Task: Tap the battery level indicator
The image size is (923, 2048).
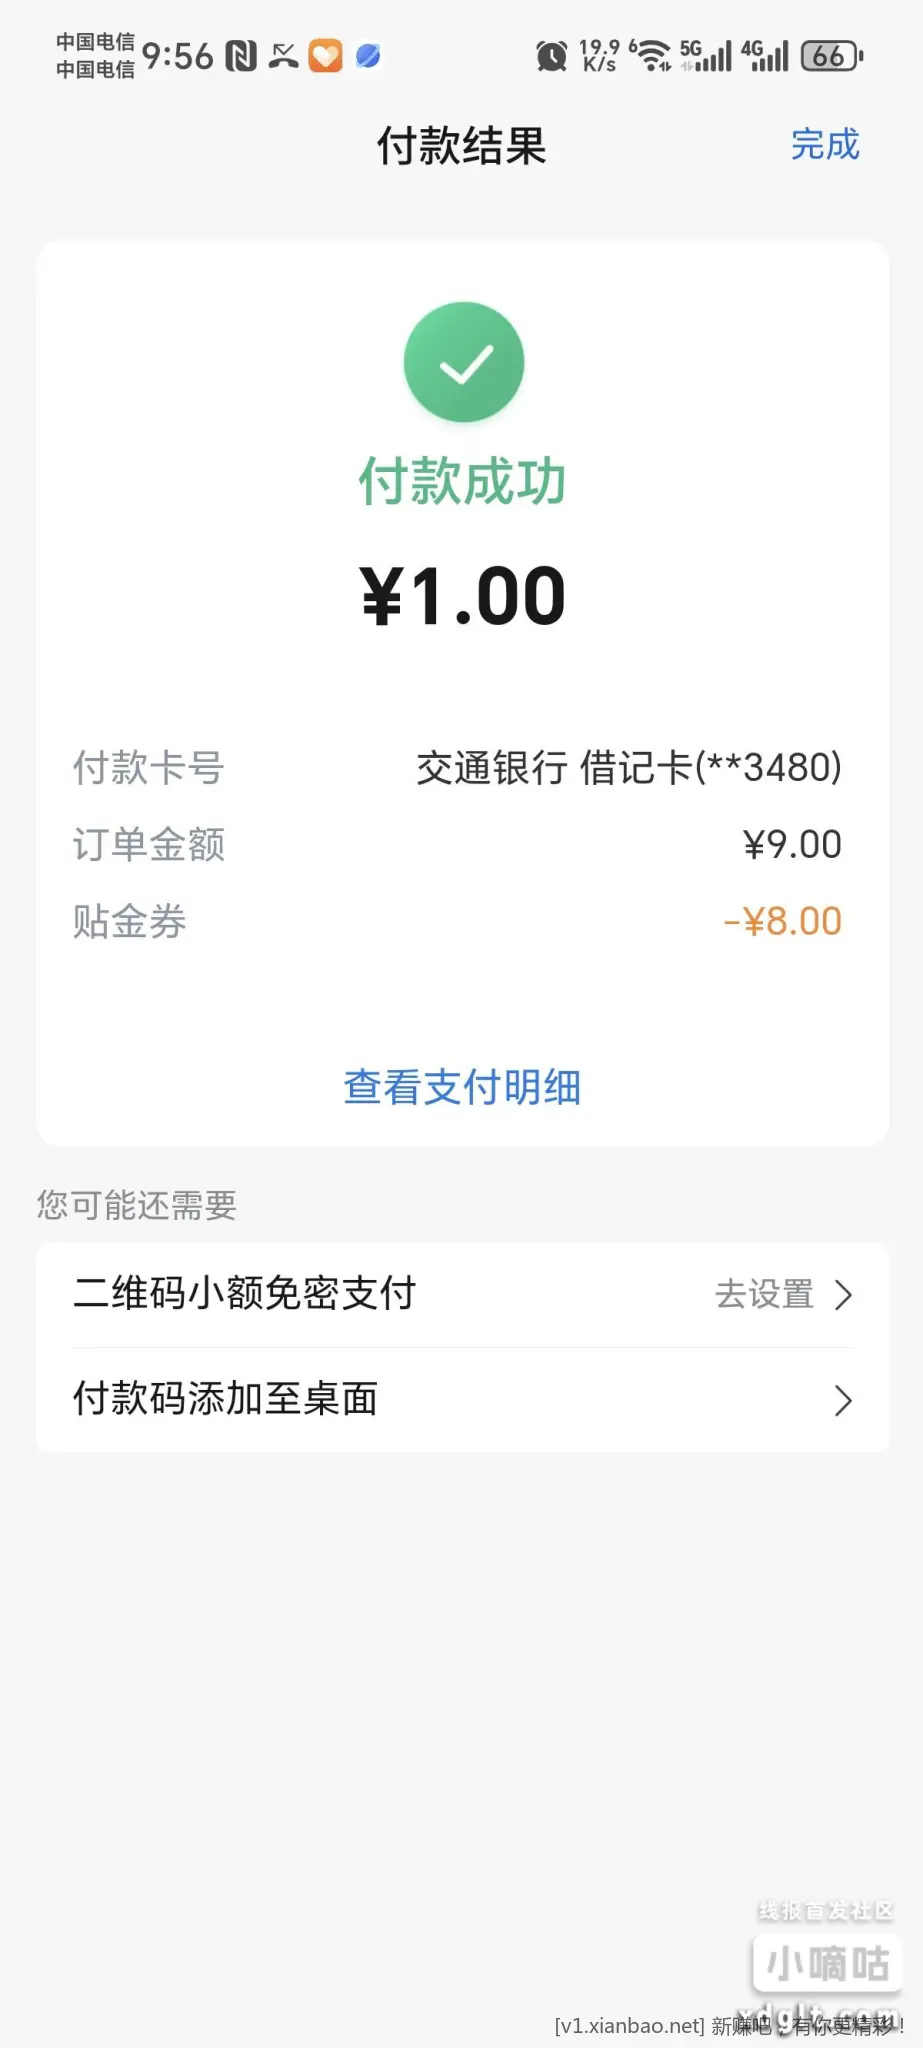Action: pos(832,56)
